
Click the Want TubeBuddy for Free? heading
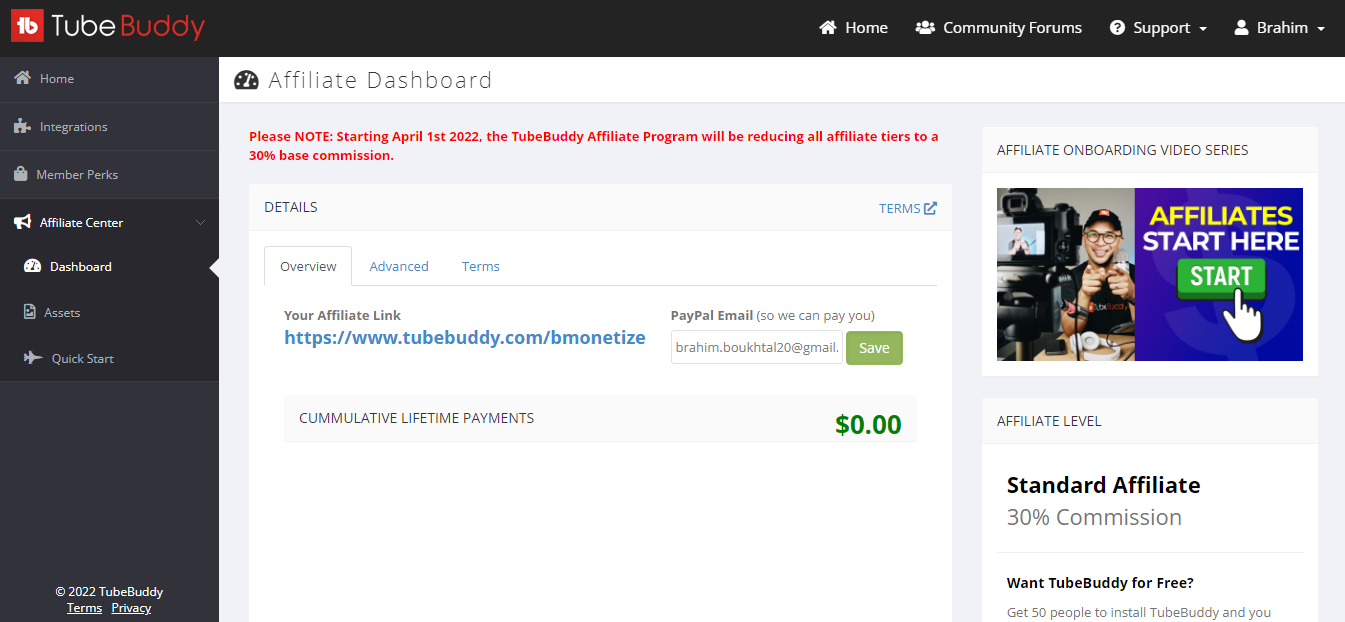pos(1100,583)
